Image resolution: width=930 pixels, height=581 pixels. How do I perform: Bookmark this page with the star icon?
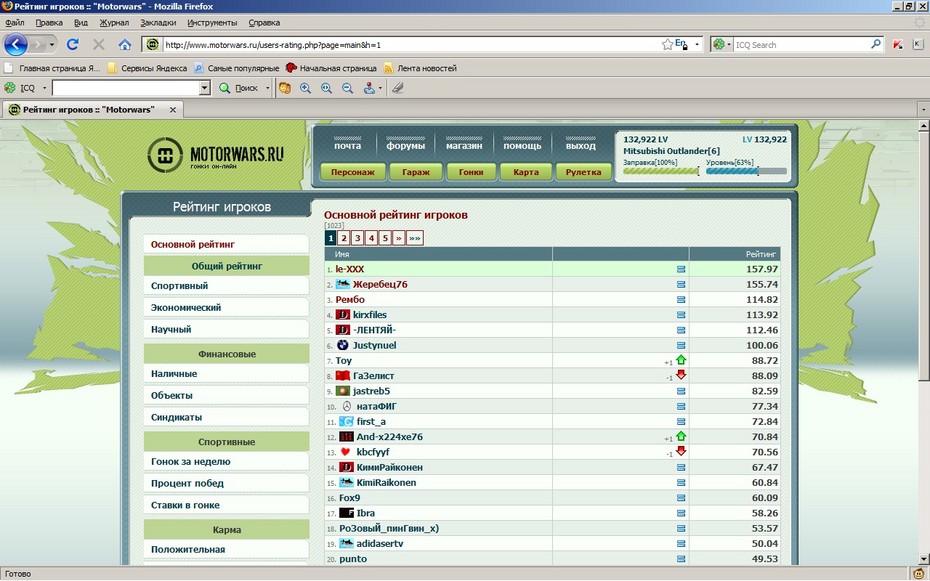667,45
